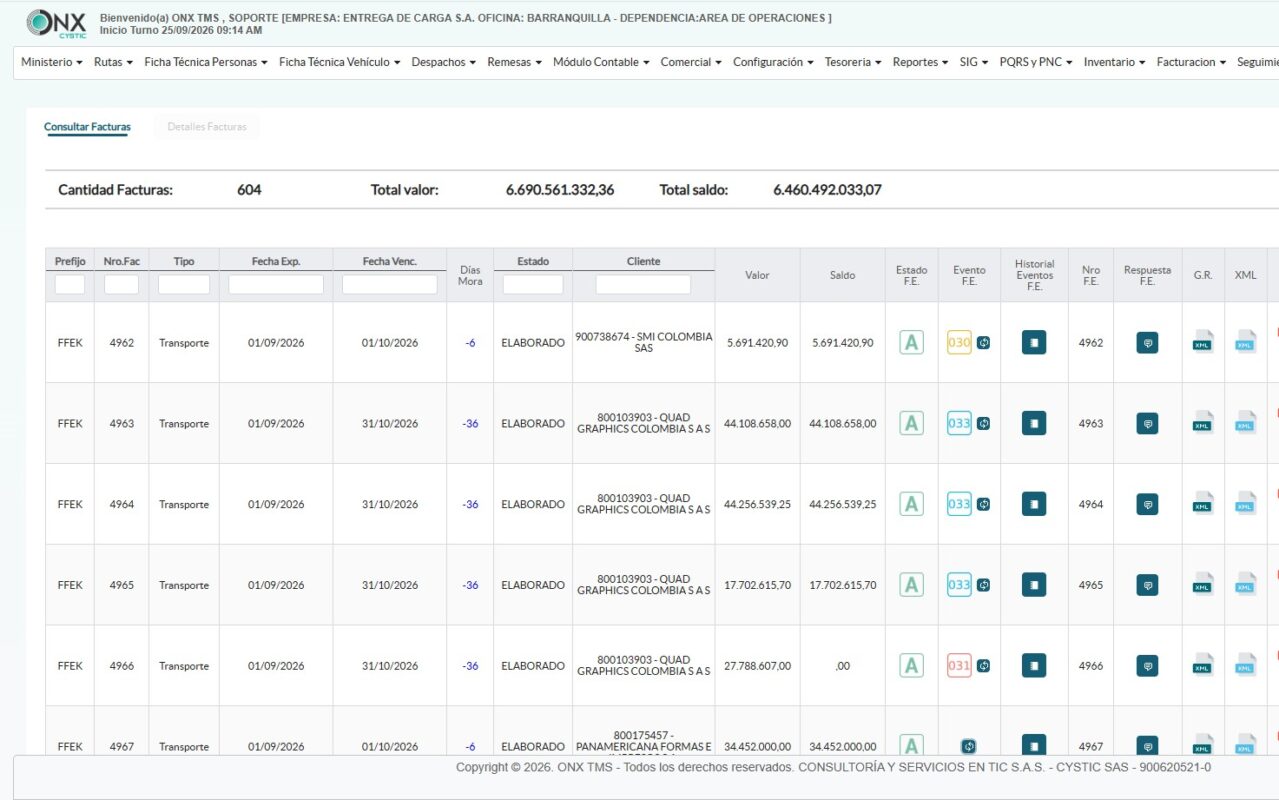
Task: Click the value cell "27.788.607,00"
Action: point(757,666)
